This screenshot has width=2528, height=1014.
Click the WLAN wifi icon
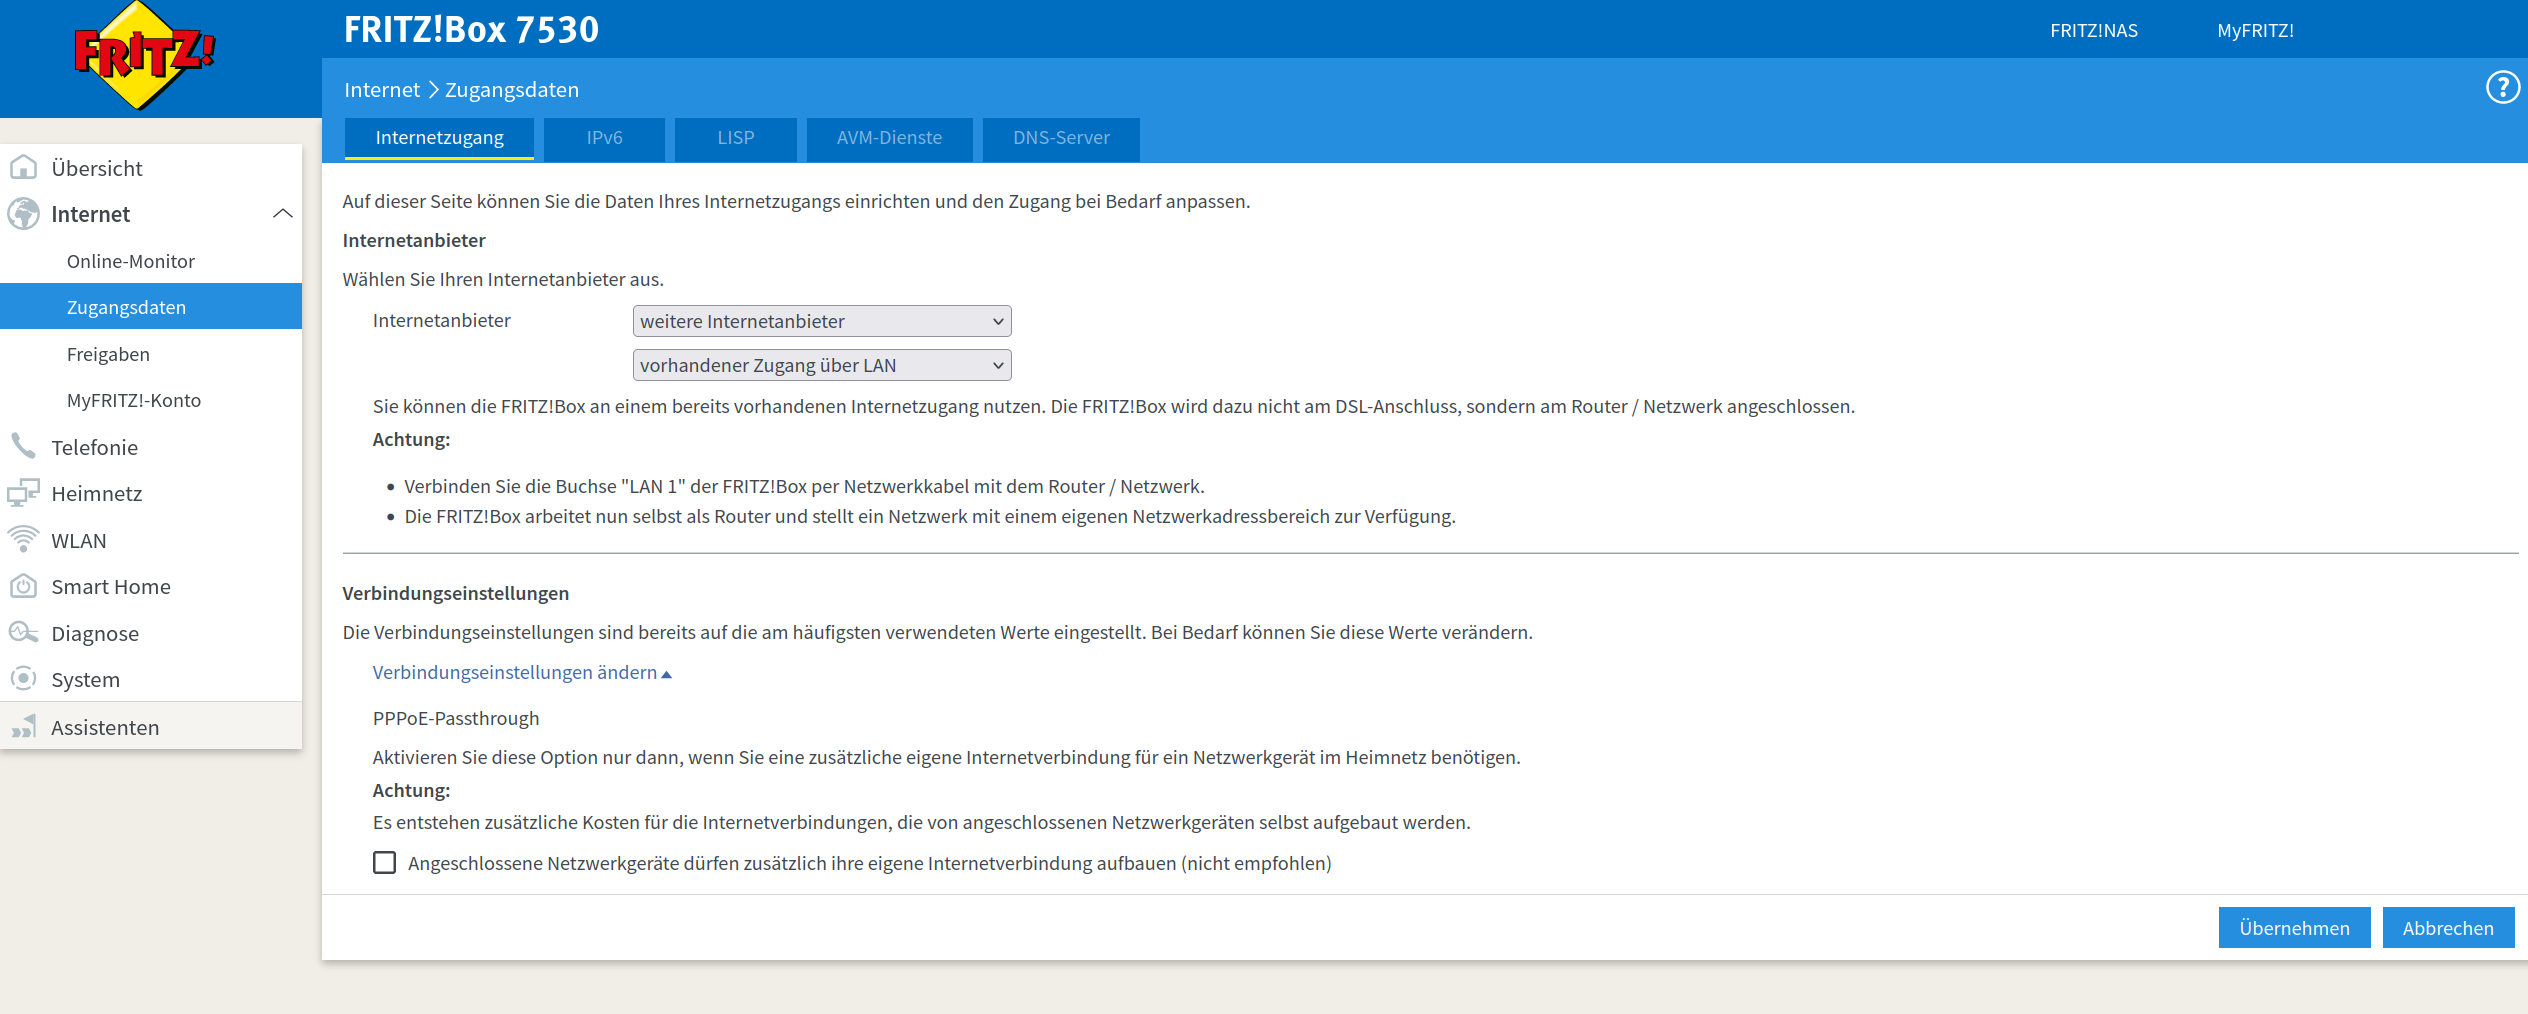point(23,540)
